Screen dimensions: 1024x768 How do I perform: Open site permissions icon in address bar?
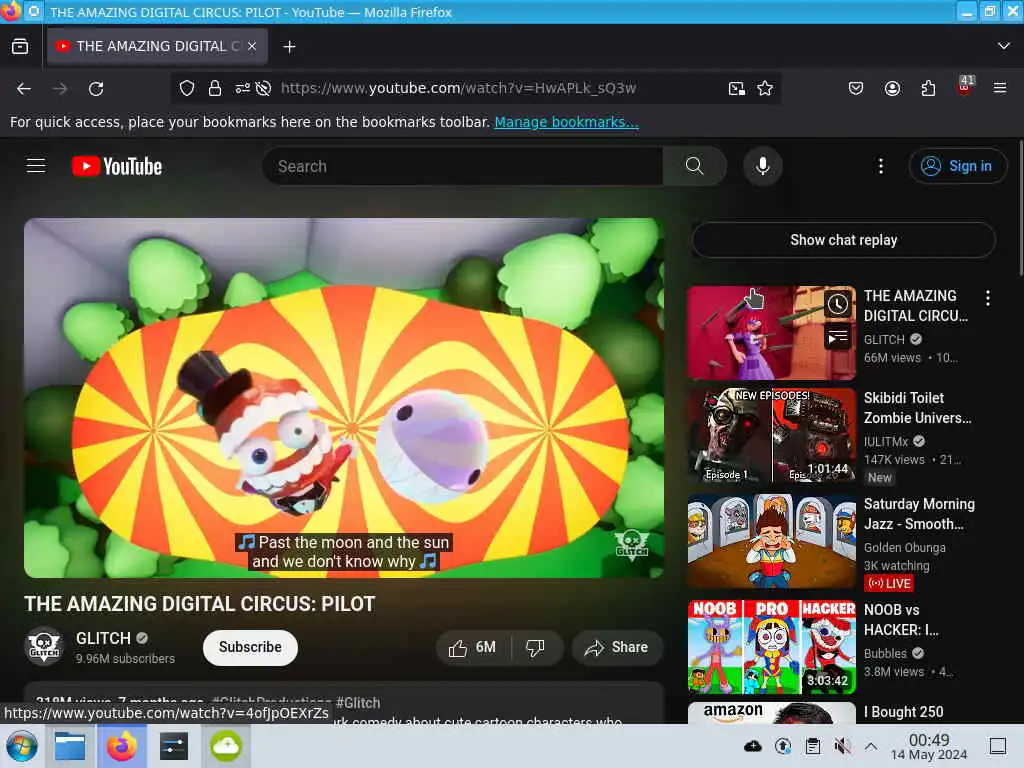point(242,88)
